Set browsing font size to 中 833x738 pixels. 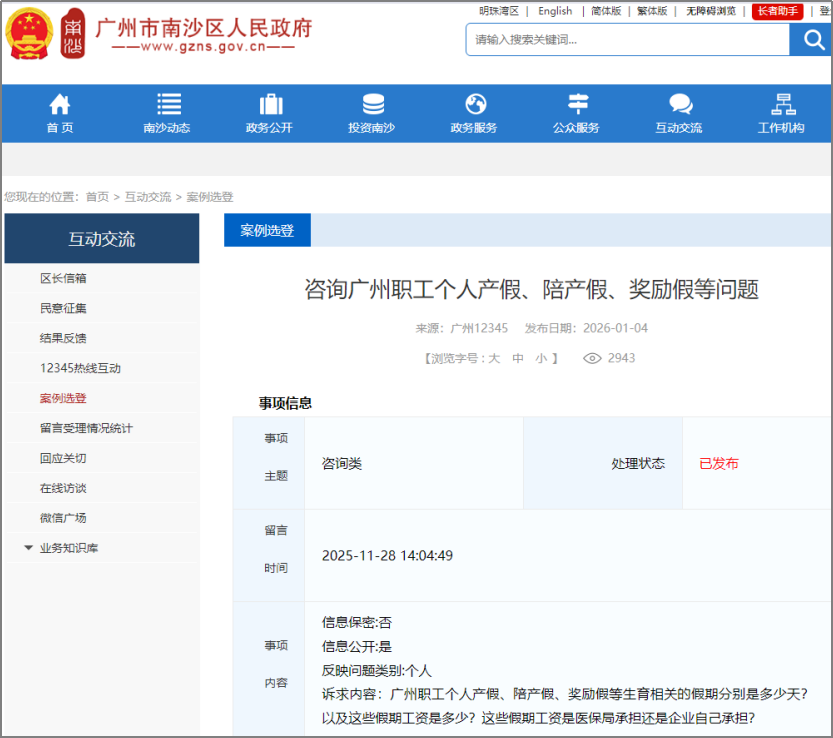coord(518,358)
